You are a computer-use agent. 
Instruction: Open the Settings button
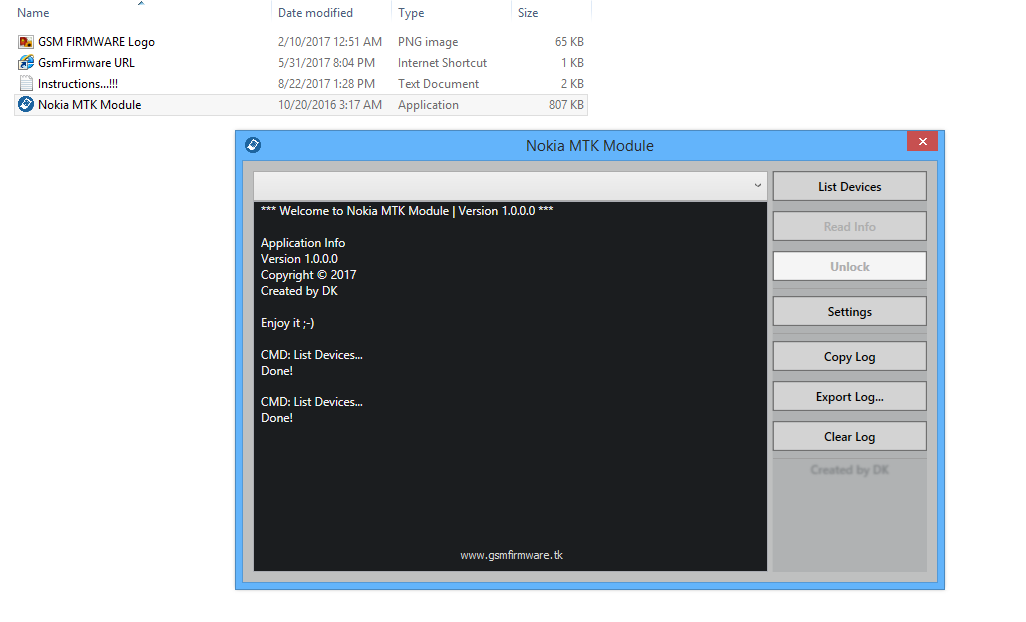(849, 311)
